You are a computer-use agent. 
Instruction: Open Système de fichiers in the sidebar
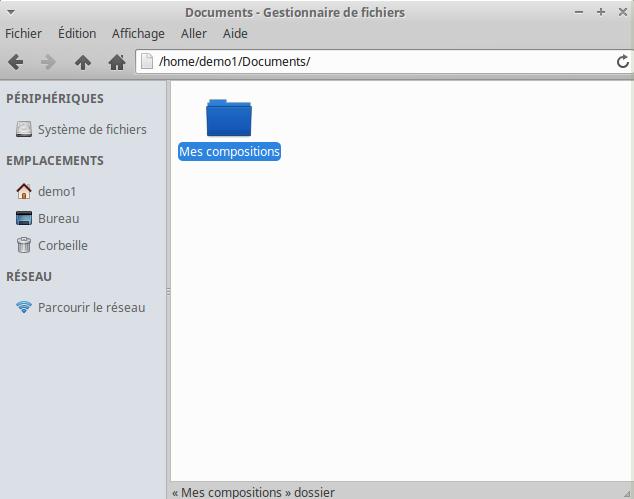[x=91, y=129]
